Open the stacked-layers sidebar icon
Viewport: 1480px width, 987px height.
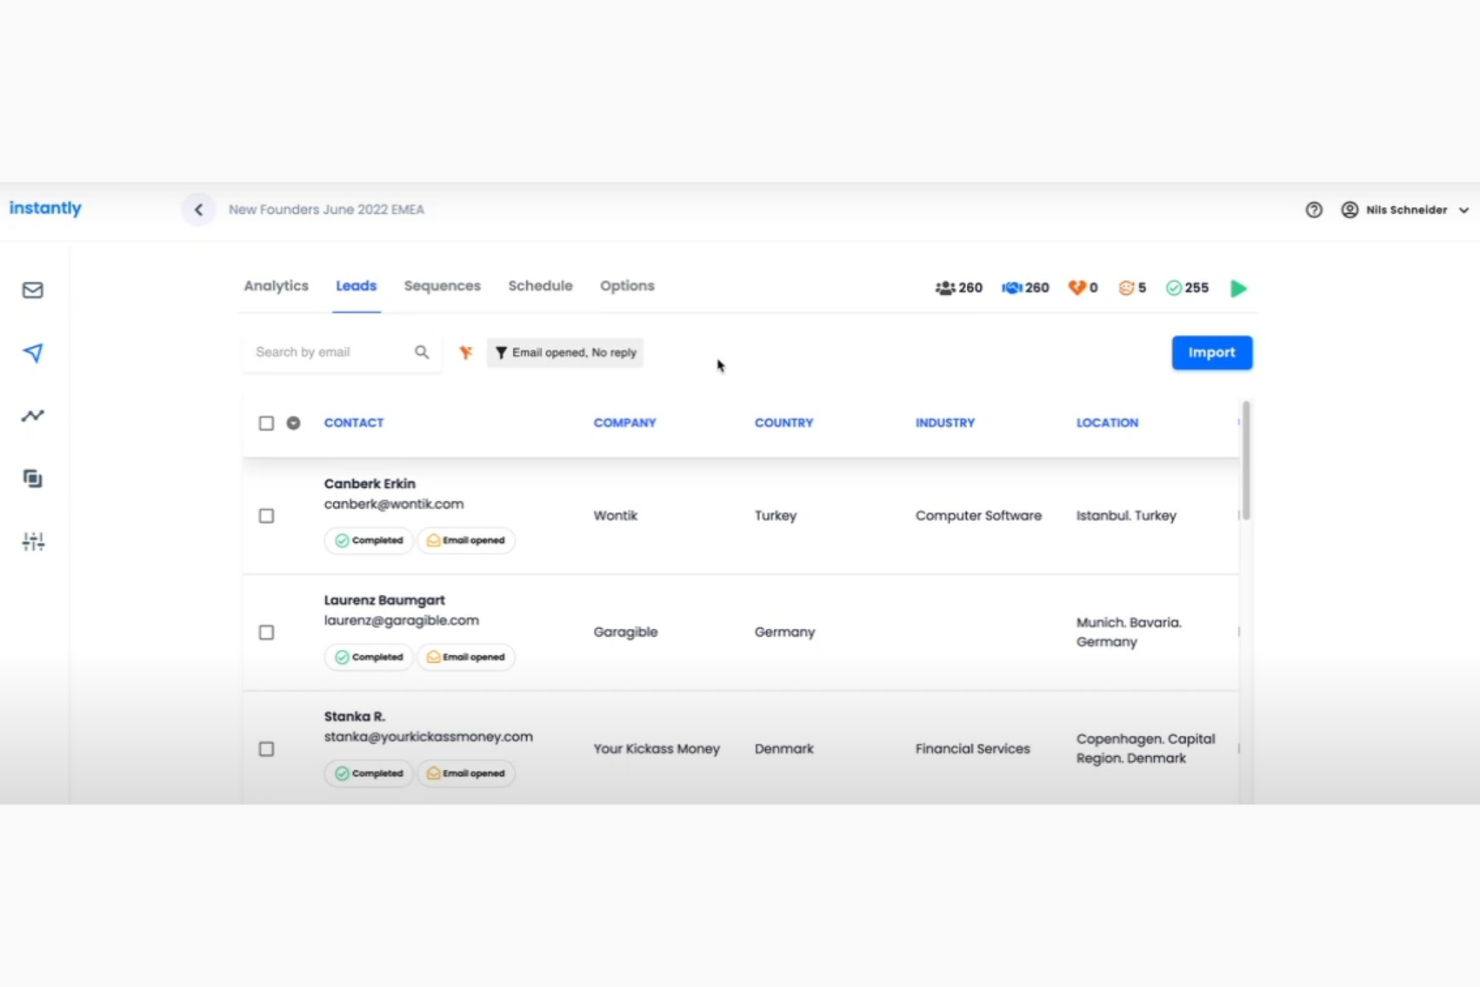[33, 479]
